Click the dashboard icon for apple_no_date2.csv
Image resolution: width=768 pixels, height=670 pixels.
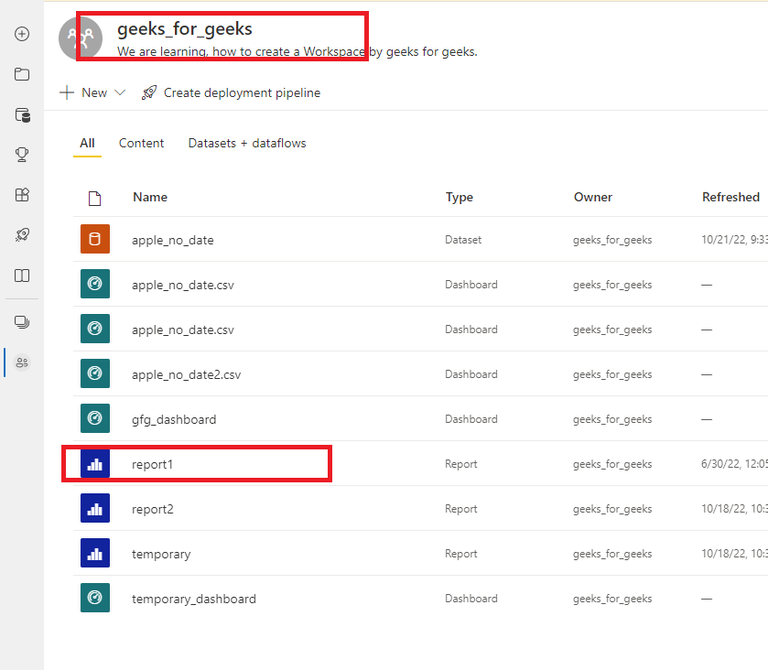(x=95, y=374)
